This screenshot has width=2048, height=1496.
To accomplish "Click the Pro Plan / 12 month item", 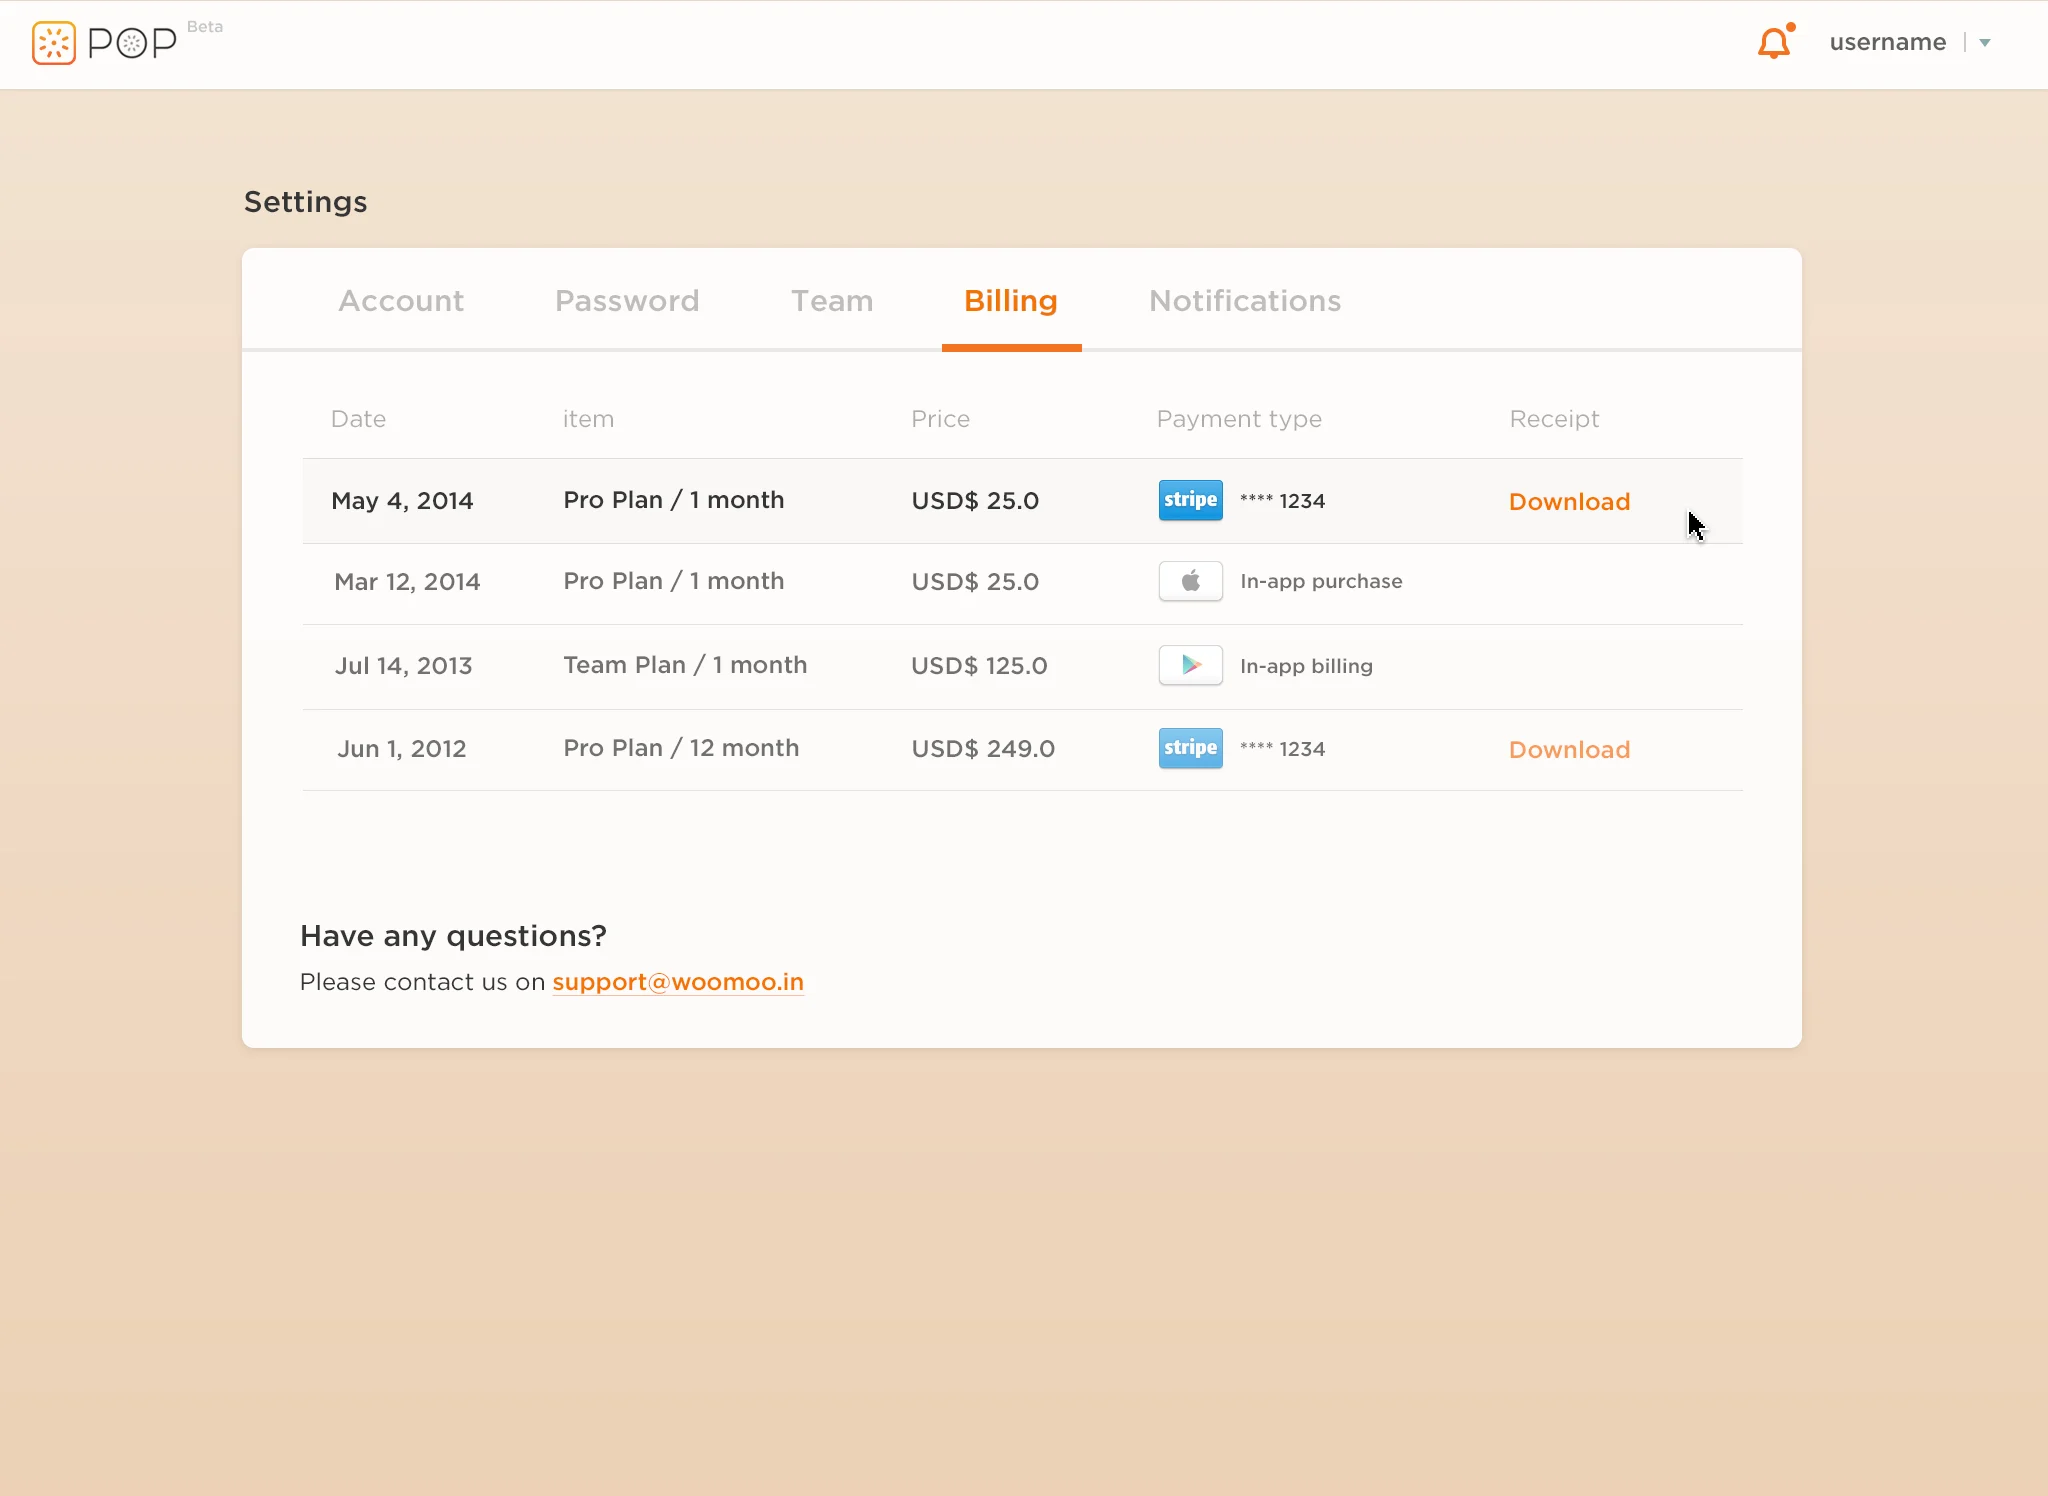I will tap(680, 748).
